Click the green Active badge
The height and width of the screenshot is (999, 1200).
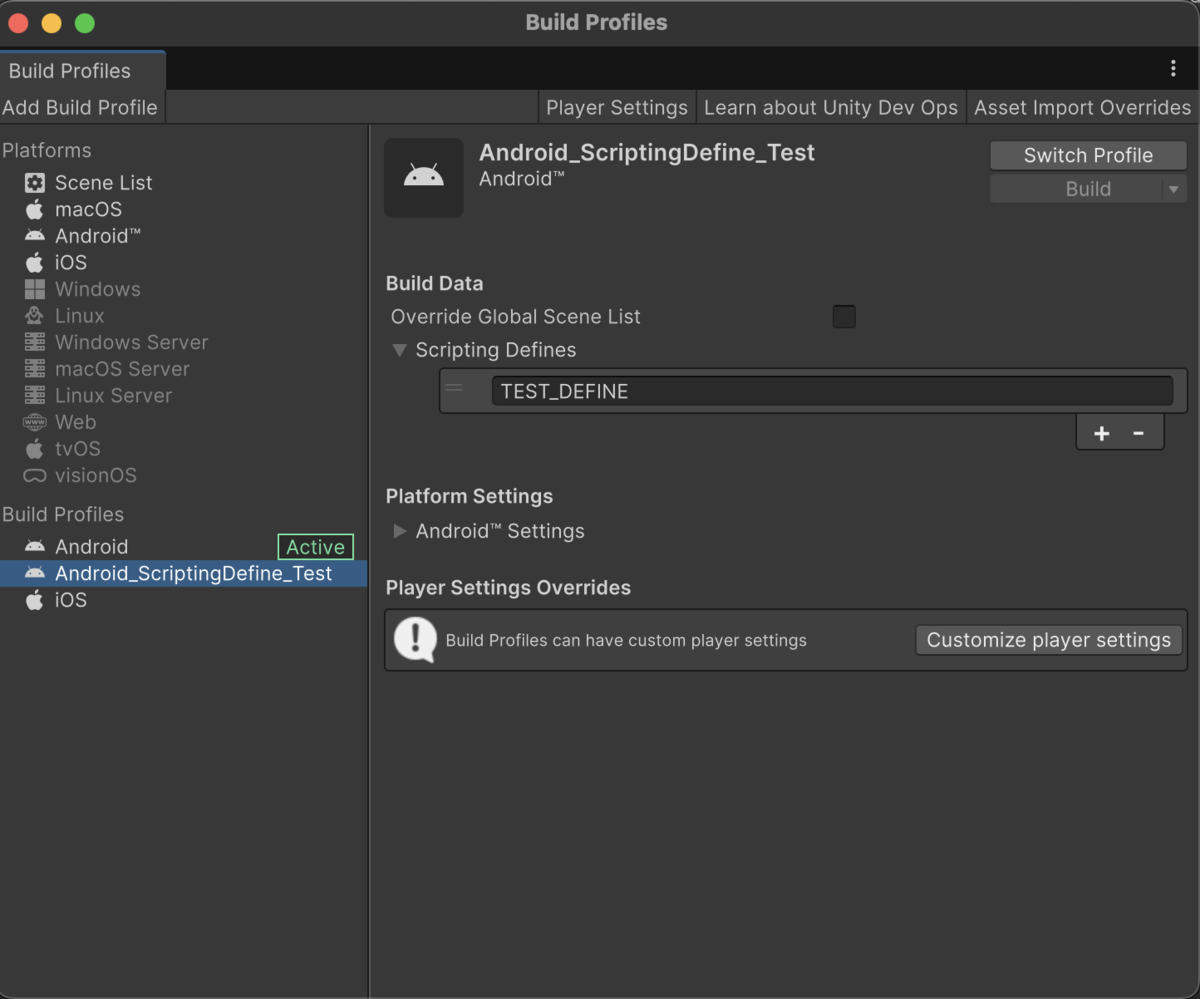click(315, 547)
